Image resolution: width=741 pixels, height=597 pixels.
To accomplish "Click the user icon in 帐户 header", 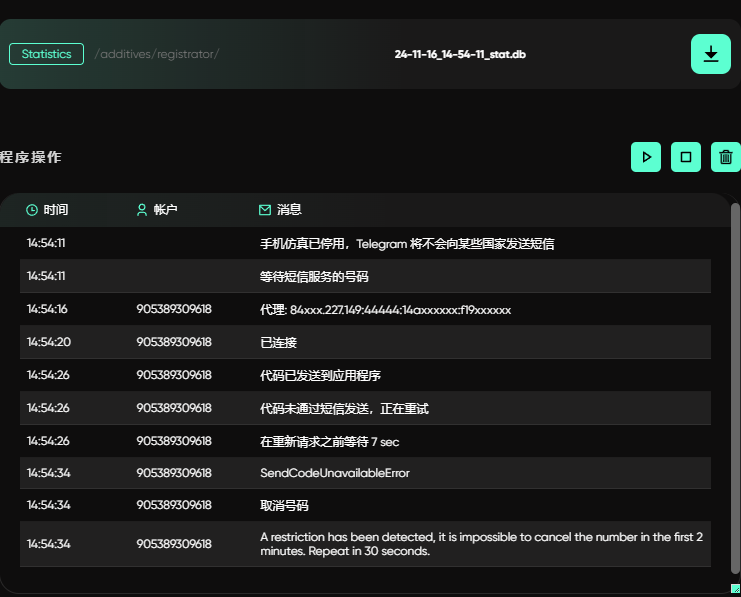I will (141, 210).
